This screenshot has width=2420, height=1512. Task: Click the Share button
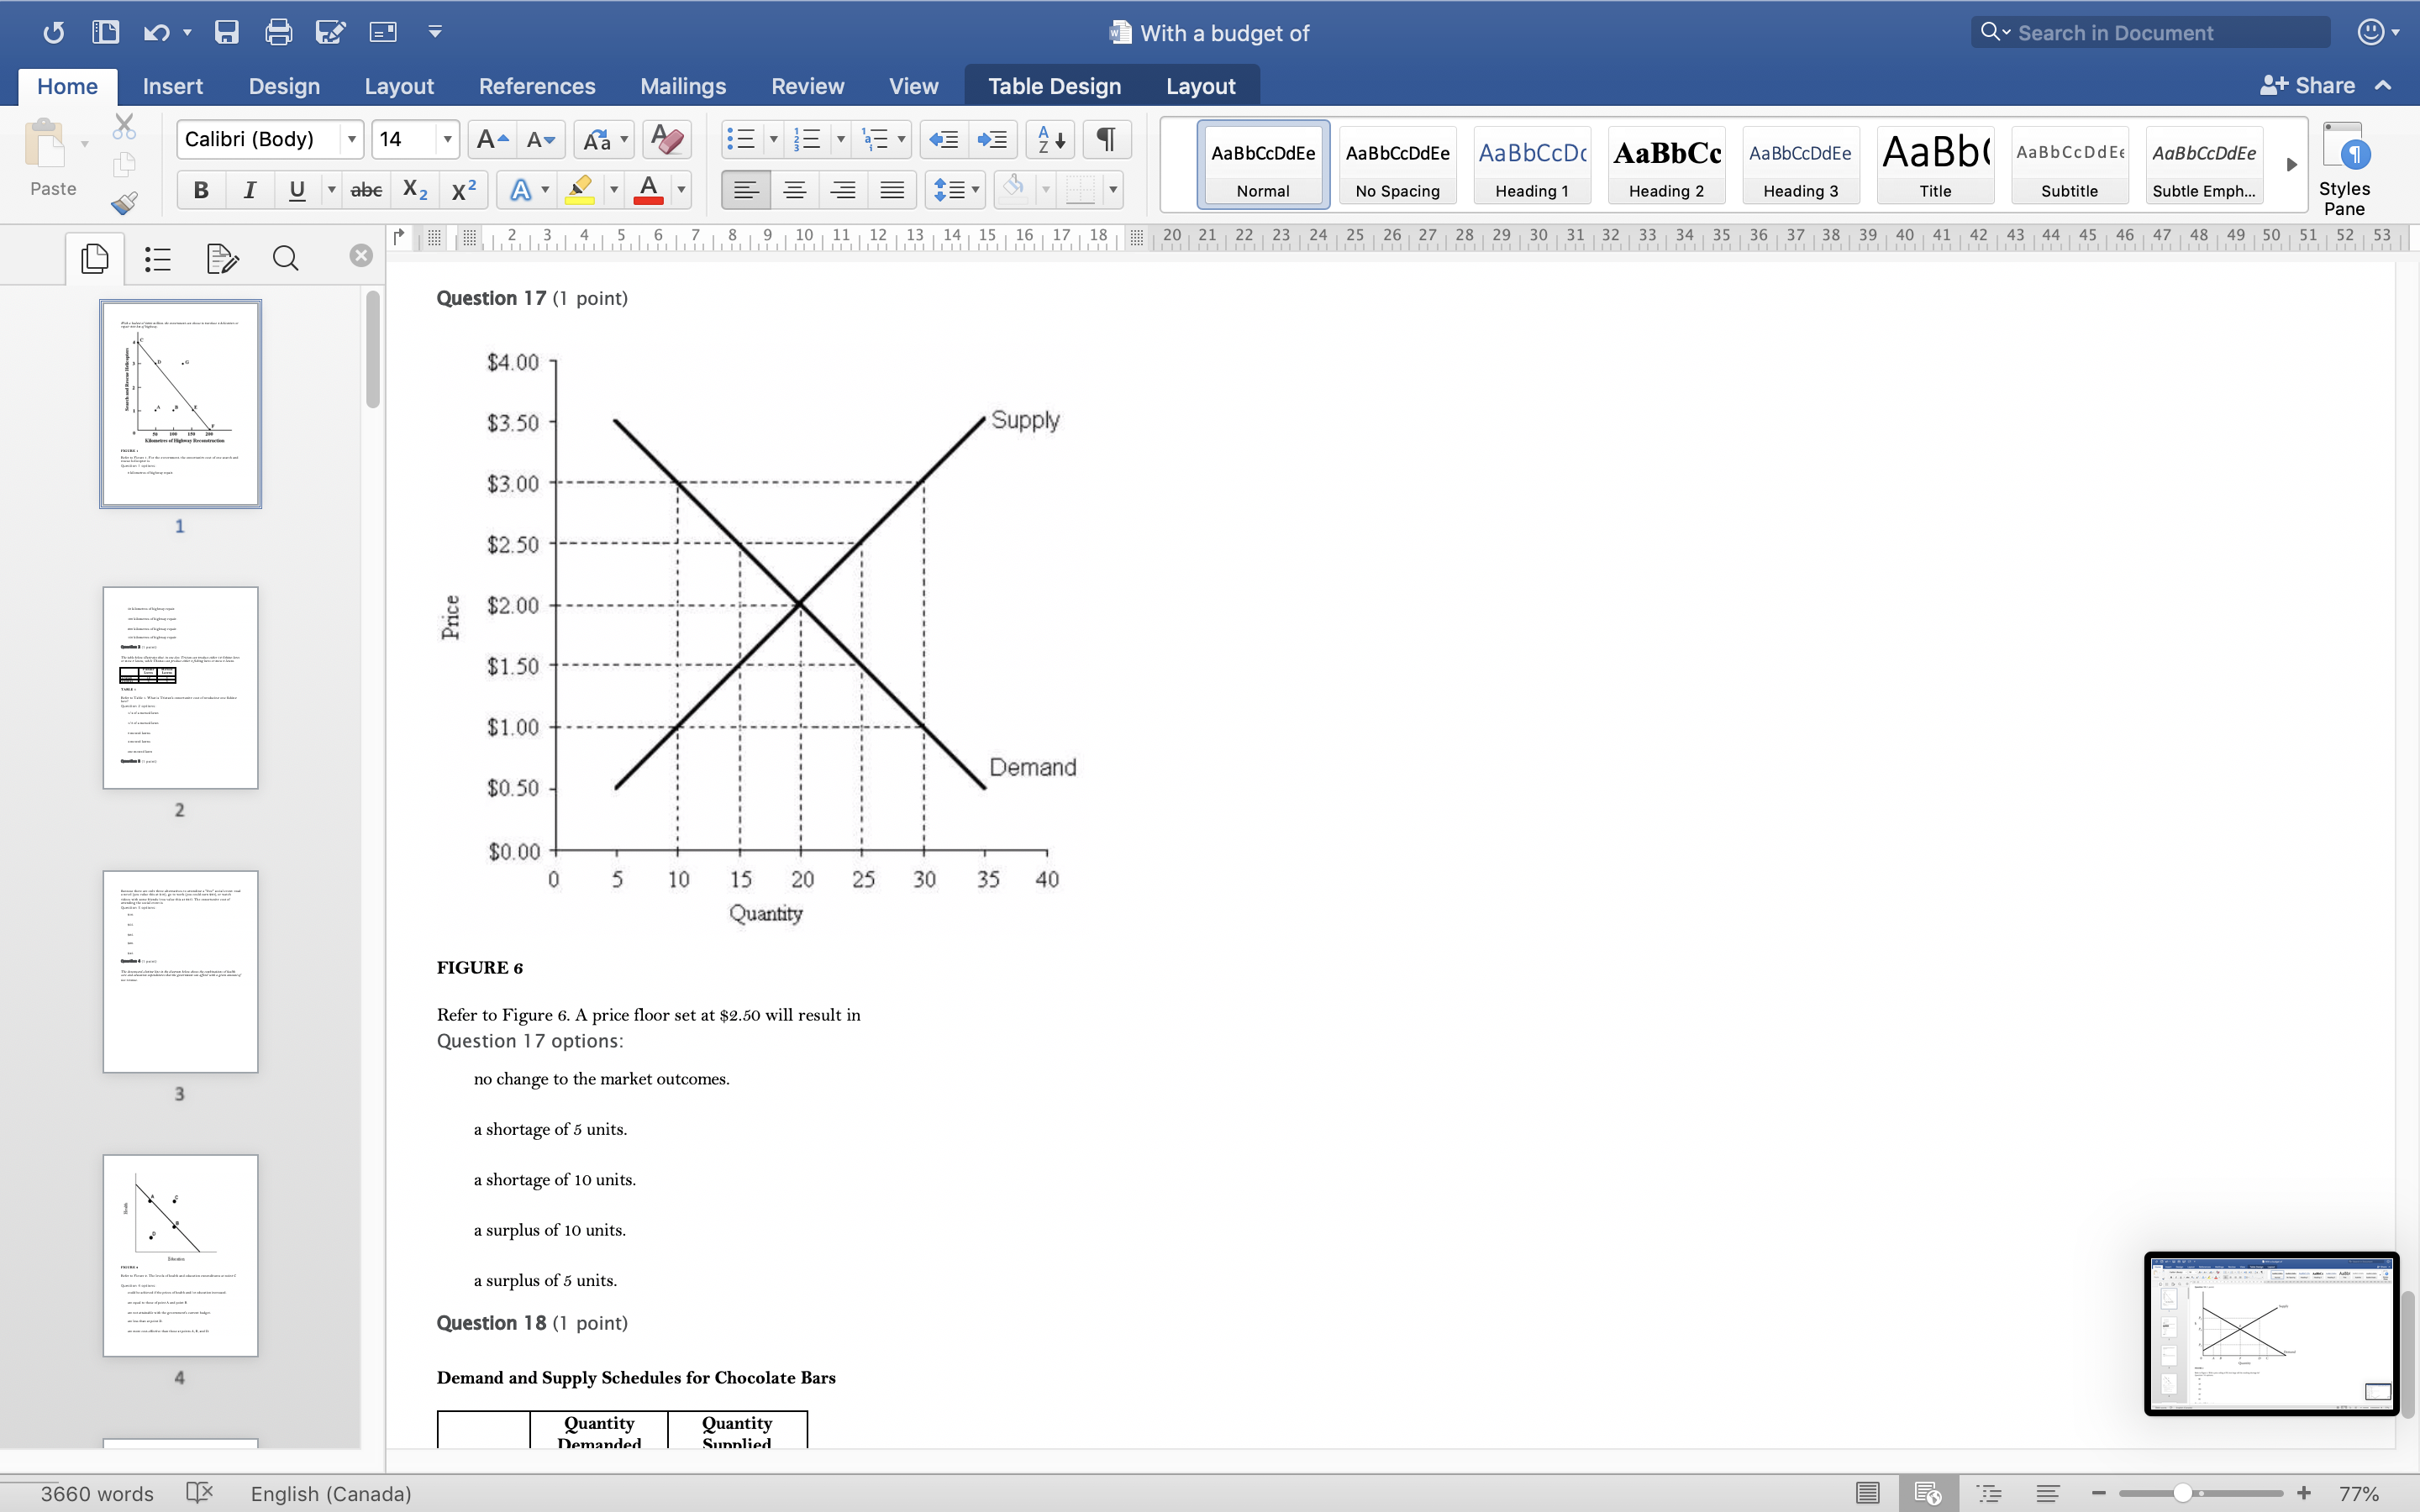(2307, 86)
